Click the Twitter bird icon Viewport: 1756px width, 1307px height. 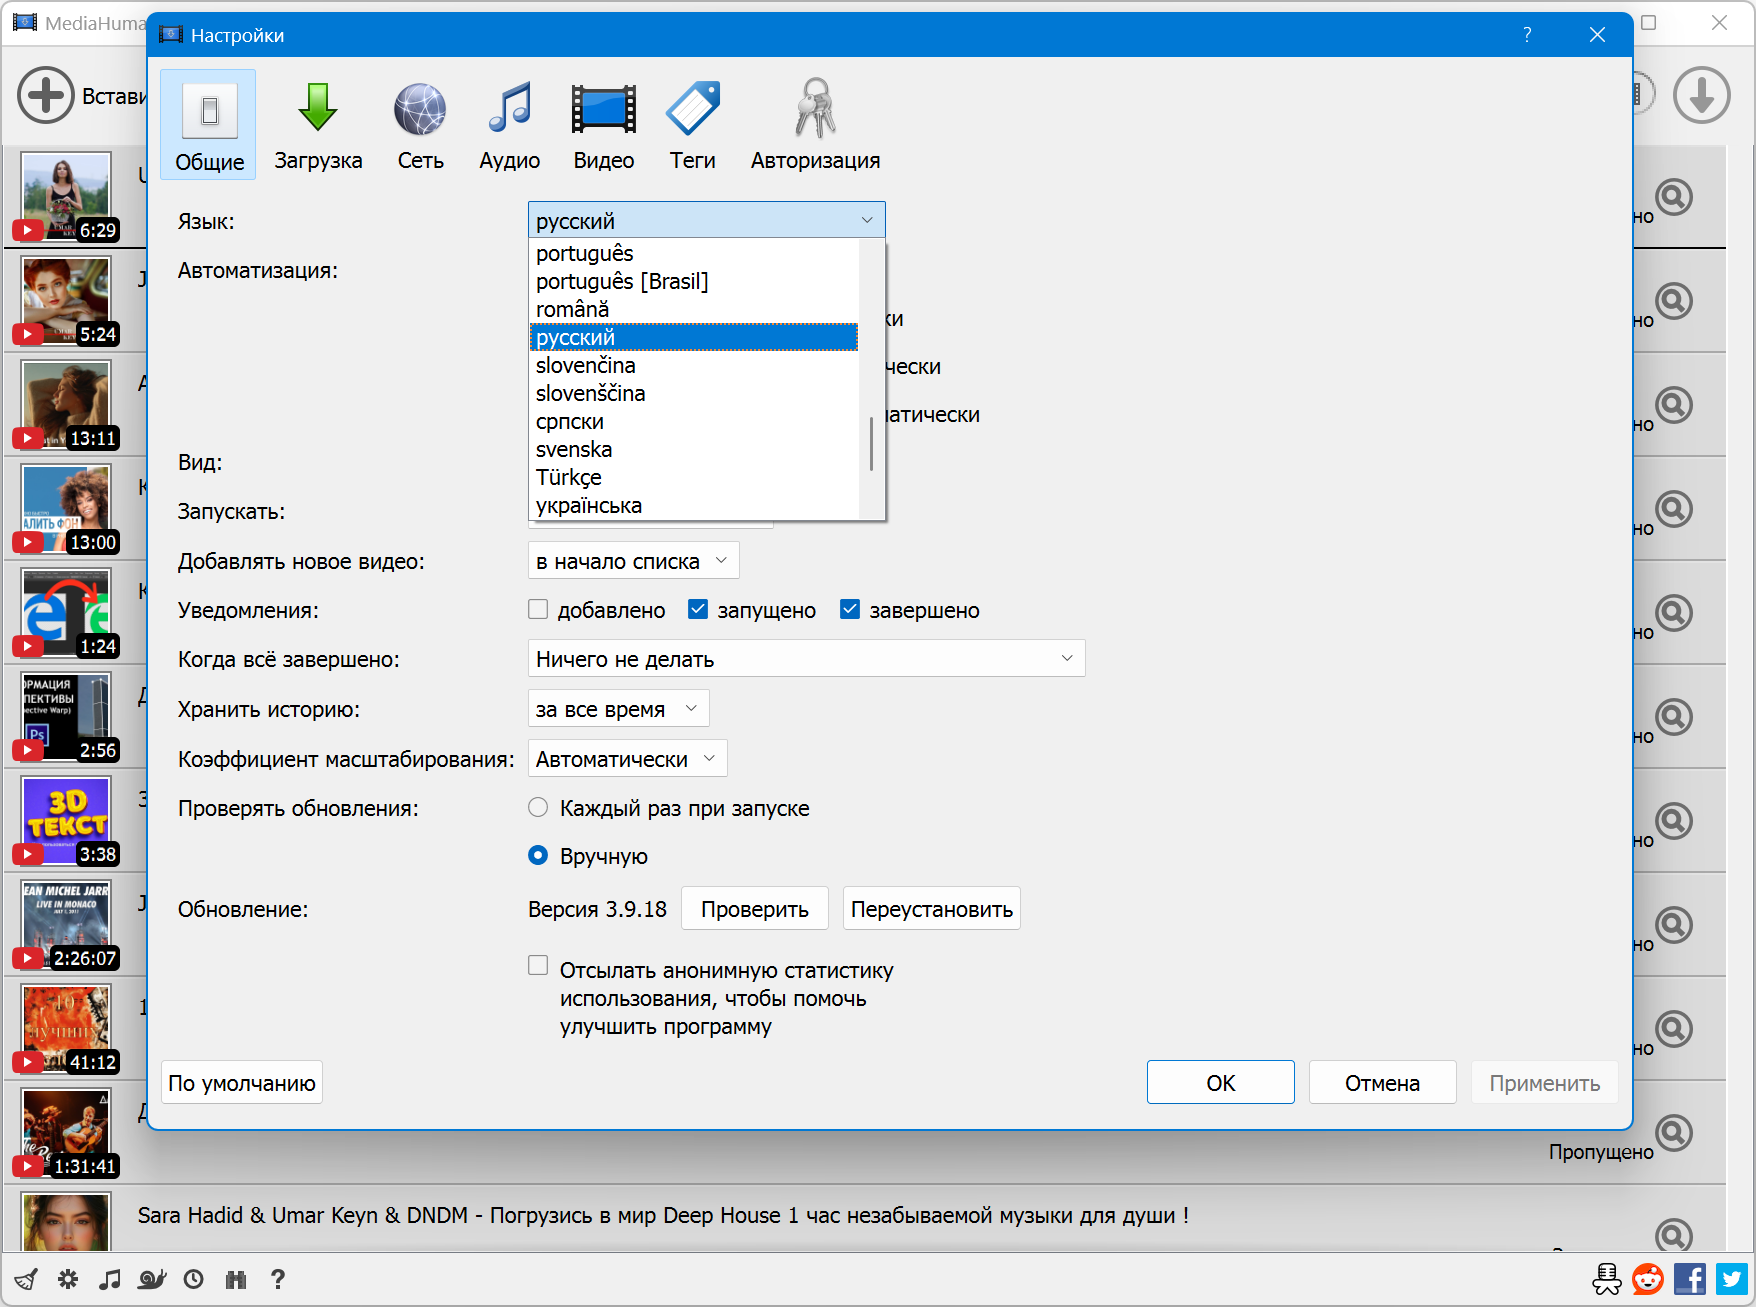(x=1731, y=1279)
